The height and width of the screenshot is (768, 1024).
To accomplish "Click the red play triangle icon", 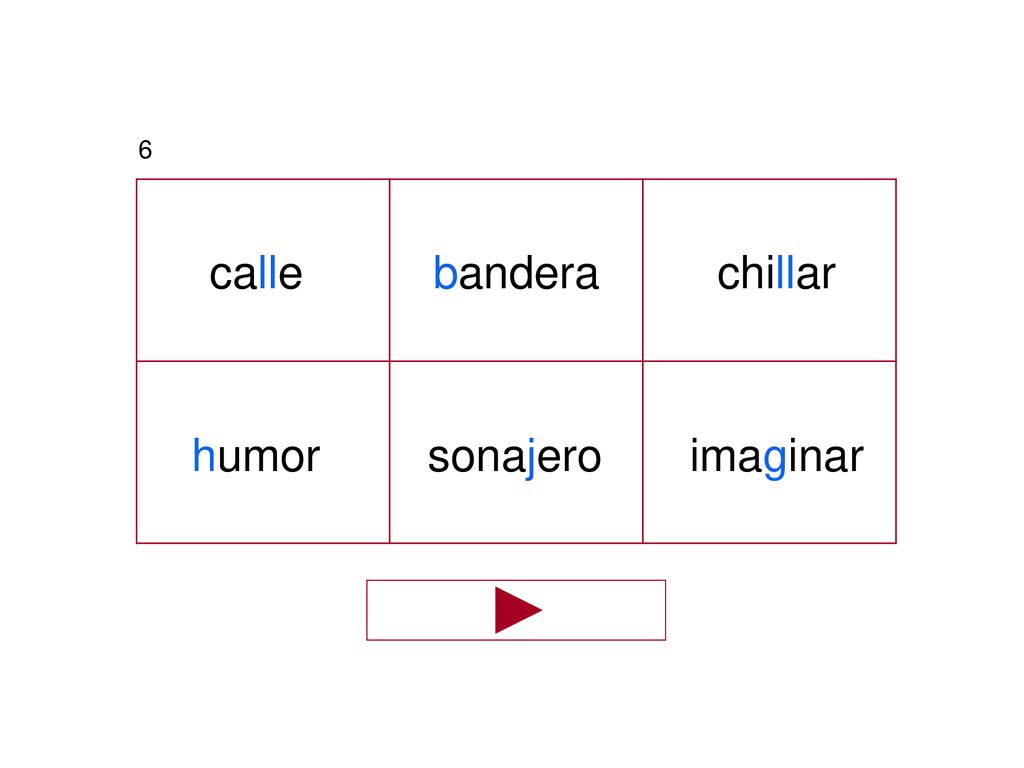I will click(518, 610).
